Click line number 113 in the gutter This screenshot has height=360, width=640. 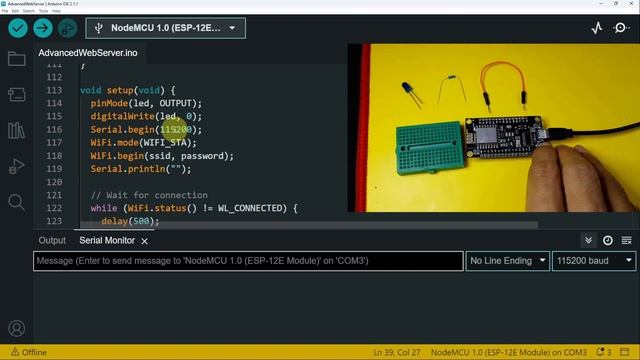(x=54, y=90)
